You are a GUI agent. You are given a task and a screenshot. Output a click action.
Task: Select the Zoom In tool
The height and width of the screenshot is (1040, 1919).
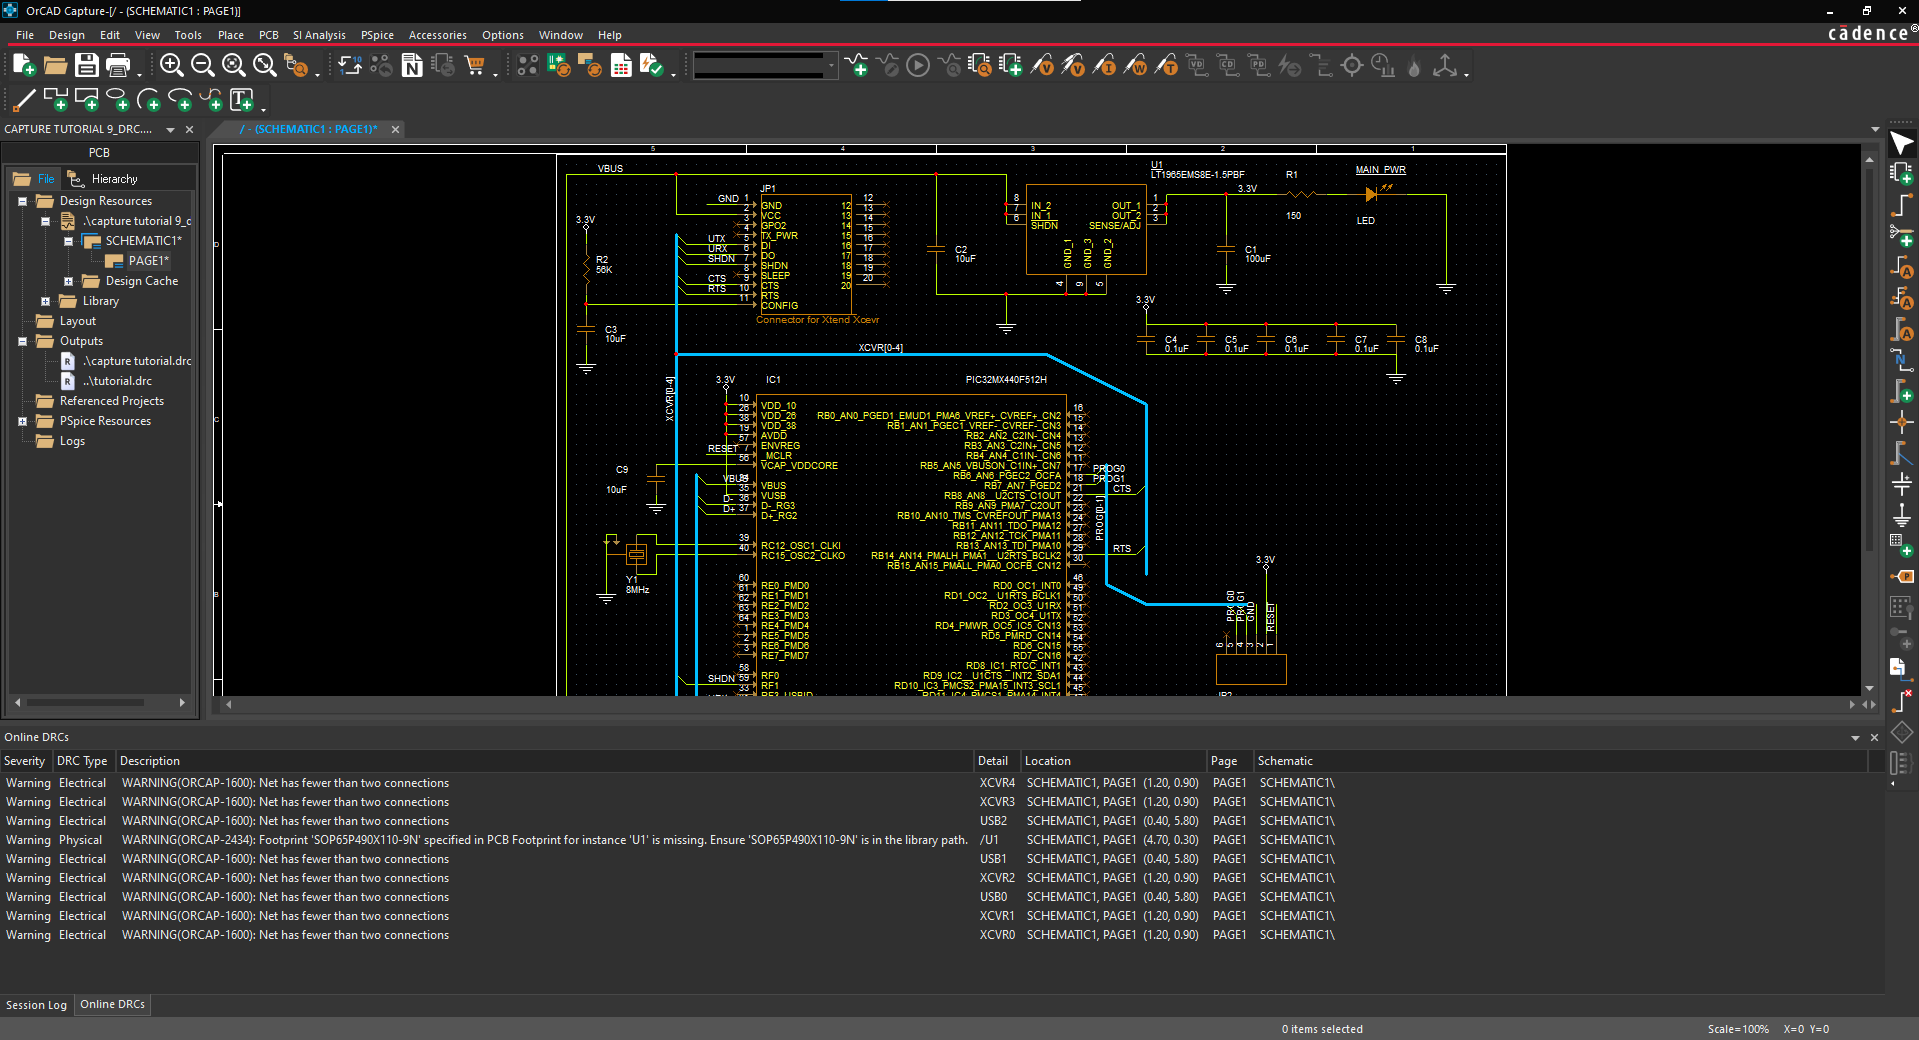click(171, 65)
